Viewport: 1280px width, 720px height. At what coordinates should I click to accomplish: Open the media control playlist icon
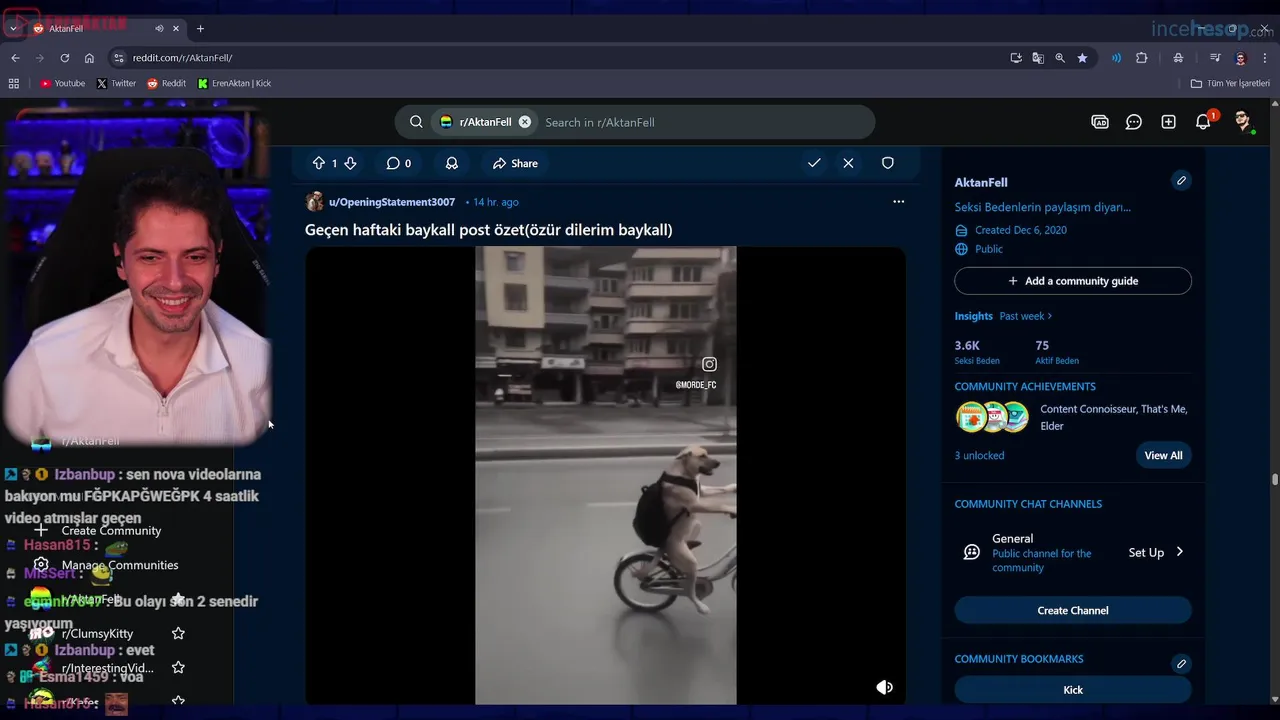tap(1215, 58)
